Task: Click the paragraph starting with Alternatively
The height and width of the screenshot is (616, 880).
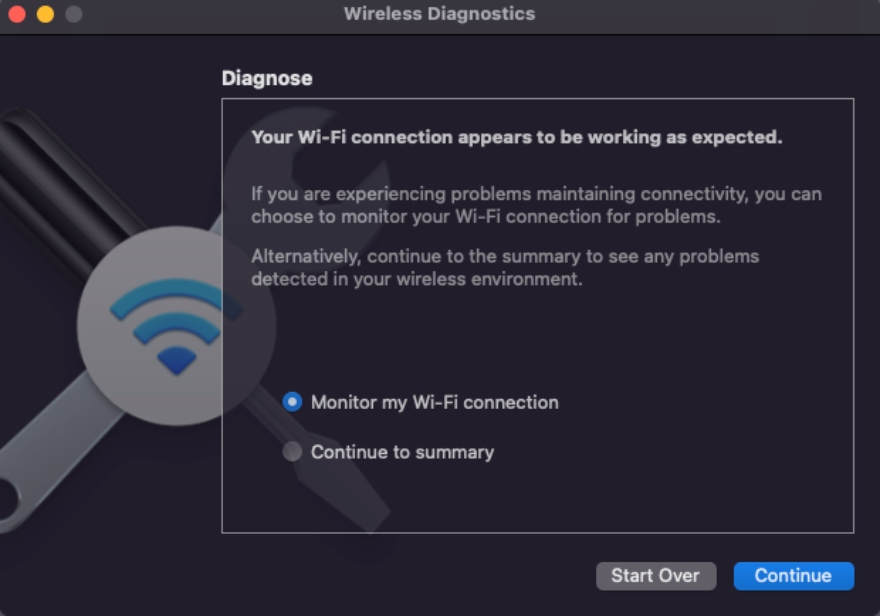Action: [505, 267]
